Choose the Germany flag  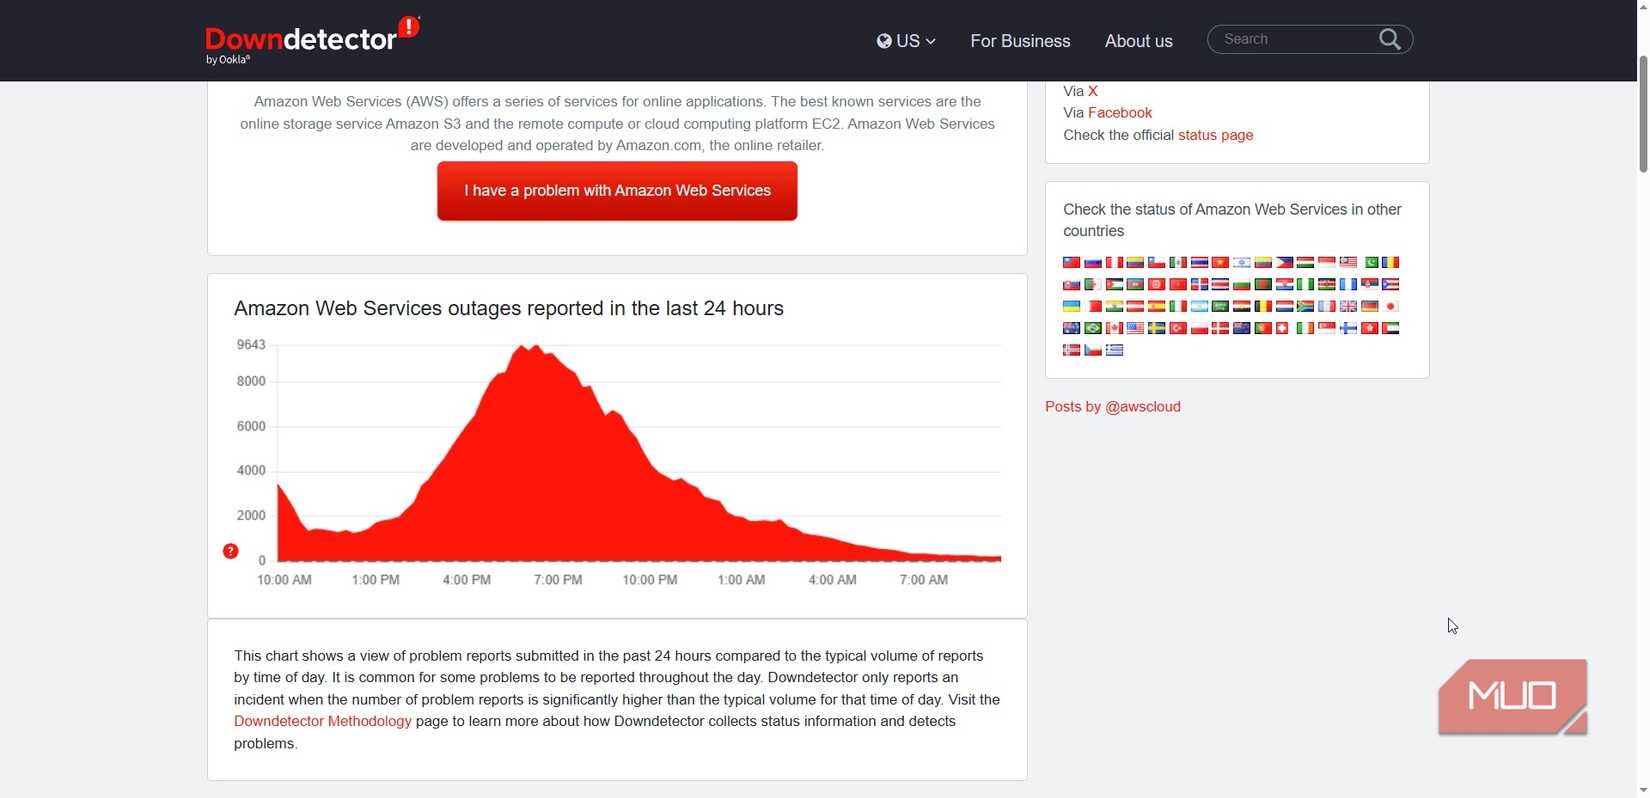(1370, 306)
